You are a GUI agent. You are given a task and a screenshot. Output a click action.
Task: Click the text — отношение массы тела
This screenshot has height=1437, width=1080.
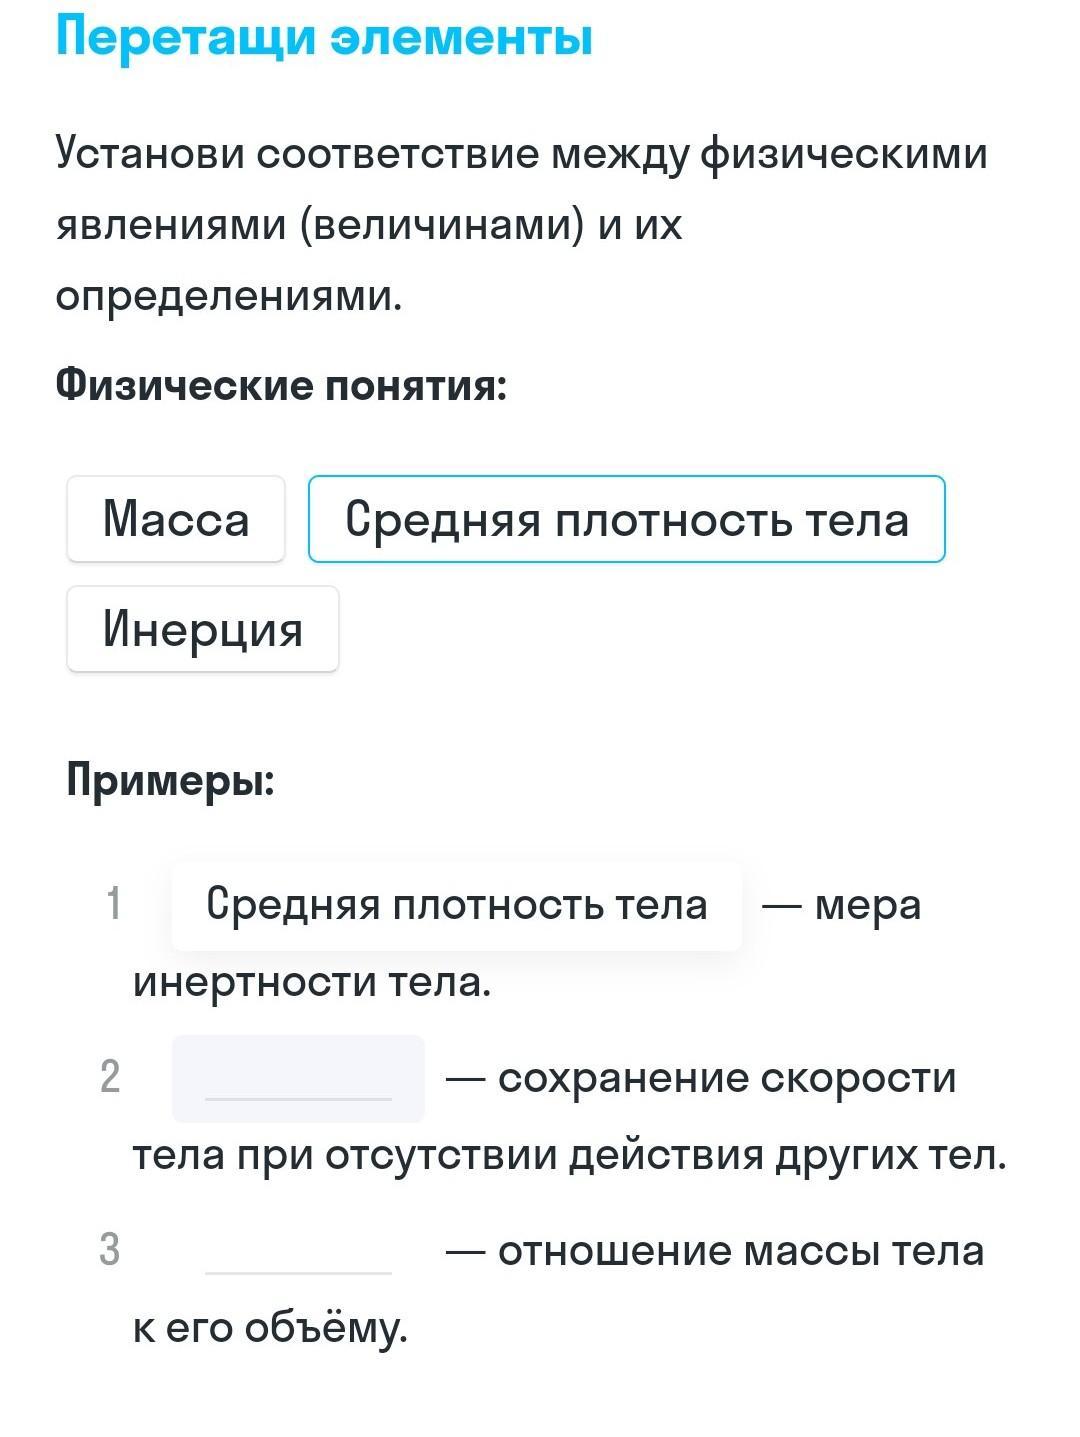(x=715, y=1251)
